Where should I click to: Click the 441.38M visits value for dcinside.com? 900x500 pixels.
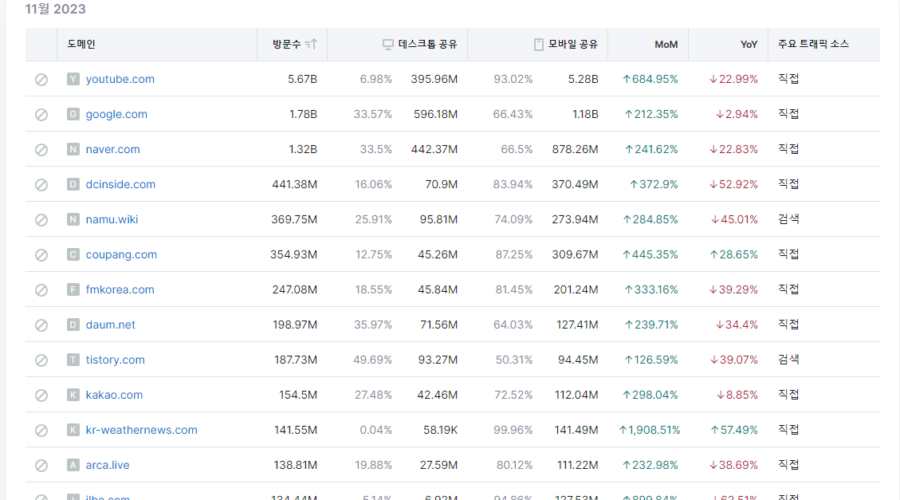tap(294, 184)
